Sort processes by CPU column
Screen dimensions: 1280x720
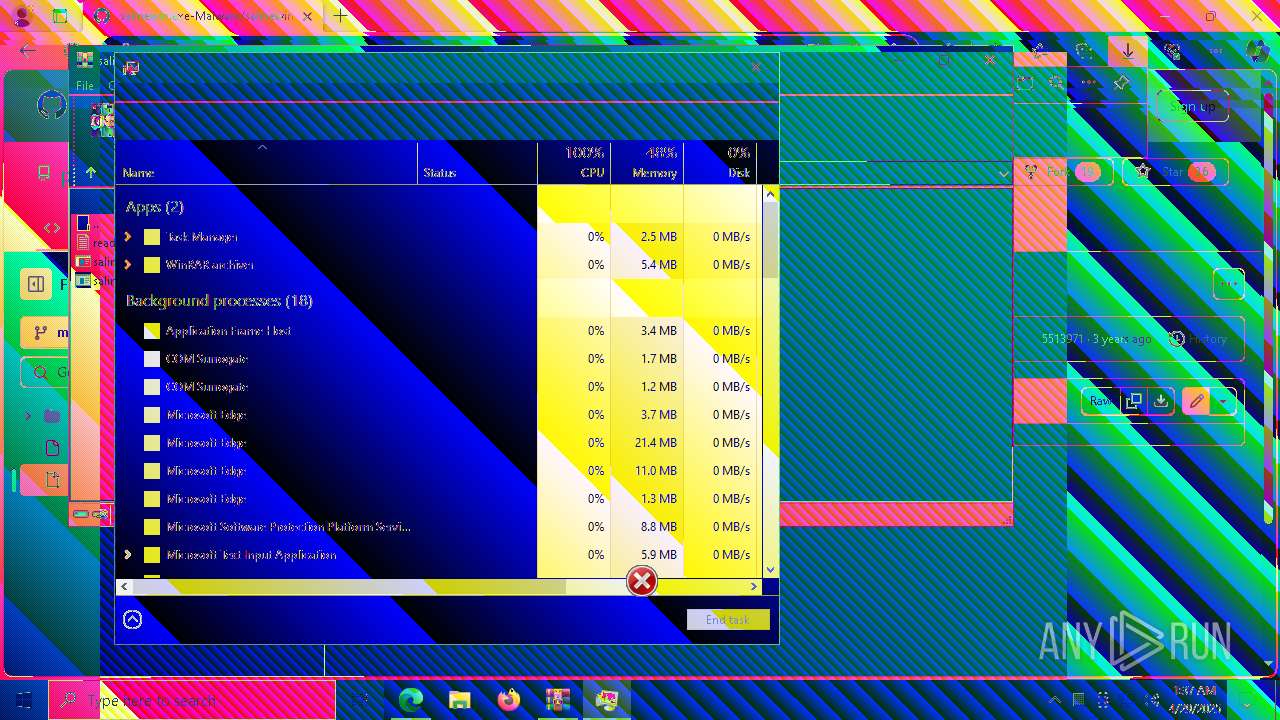click(x=574, y=162)
